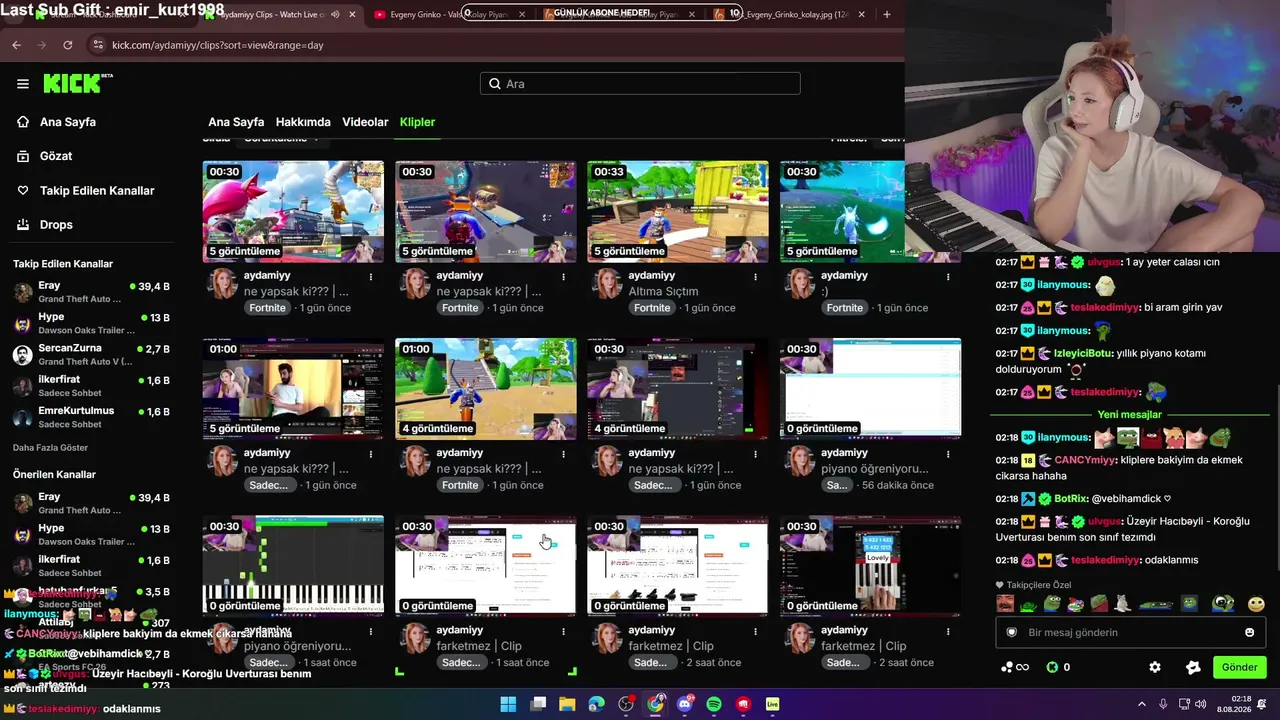The width and height of the screenshot is (1280, 720).
Task: Open Microsoft Edge from the taskbar
Action: [x=596, y=704]
